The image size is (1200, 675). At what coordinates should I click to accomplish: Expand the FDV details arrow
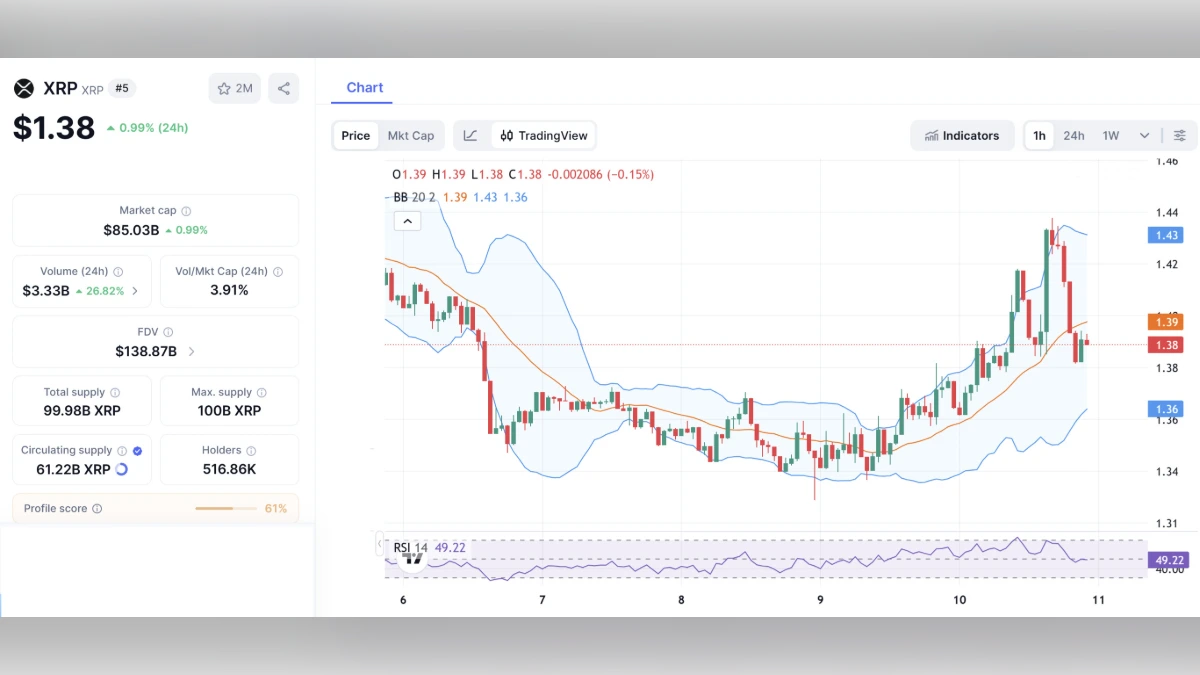click(190, 351)
